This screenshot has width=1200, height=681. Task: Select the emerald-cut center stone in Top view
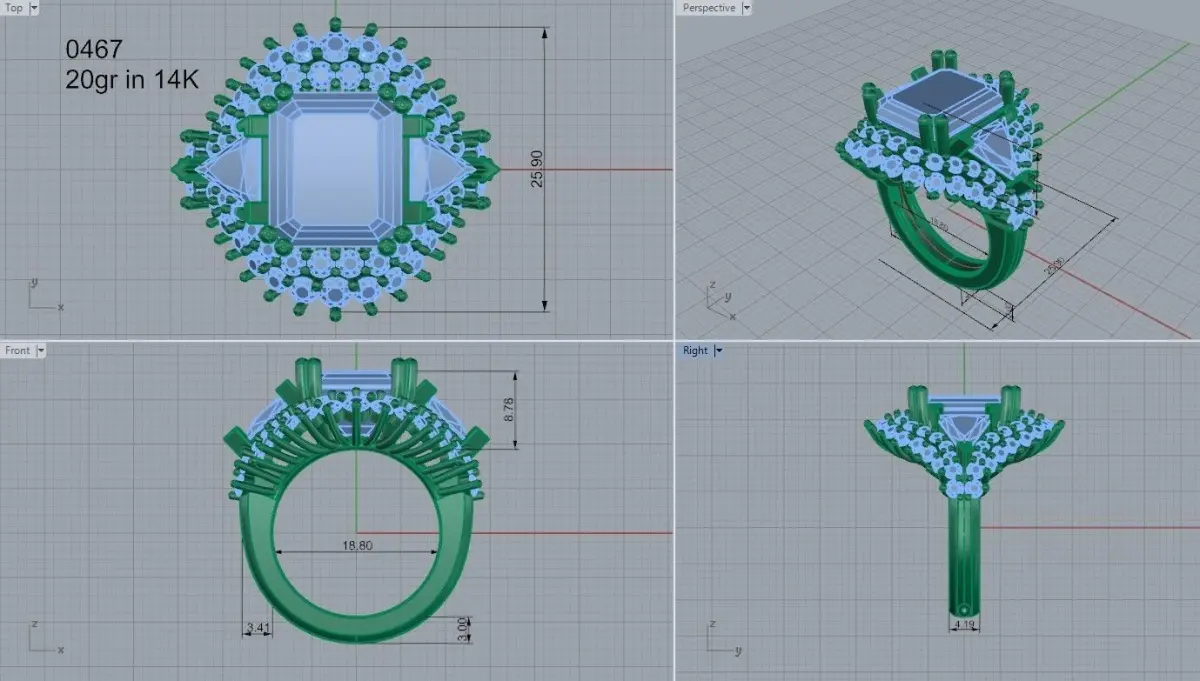point(336,170)
